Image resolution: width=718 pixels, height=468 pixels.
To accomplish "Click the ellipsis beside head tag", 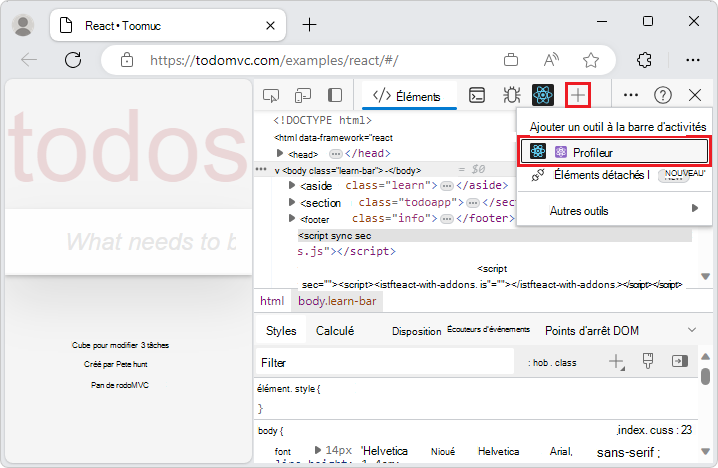I will pos(336,153).
